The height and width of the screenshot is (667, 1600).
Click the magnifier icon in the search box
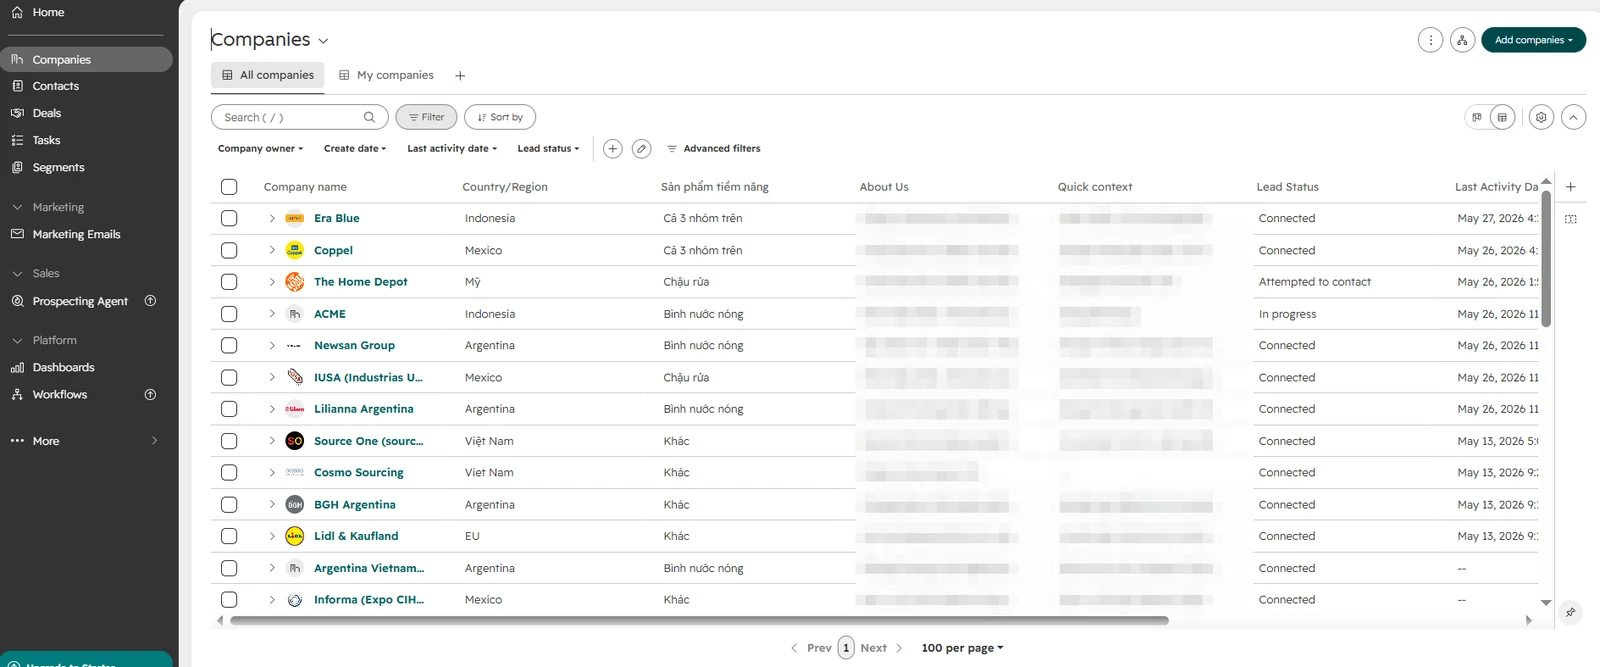point(369,117)
